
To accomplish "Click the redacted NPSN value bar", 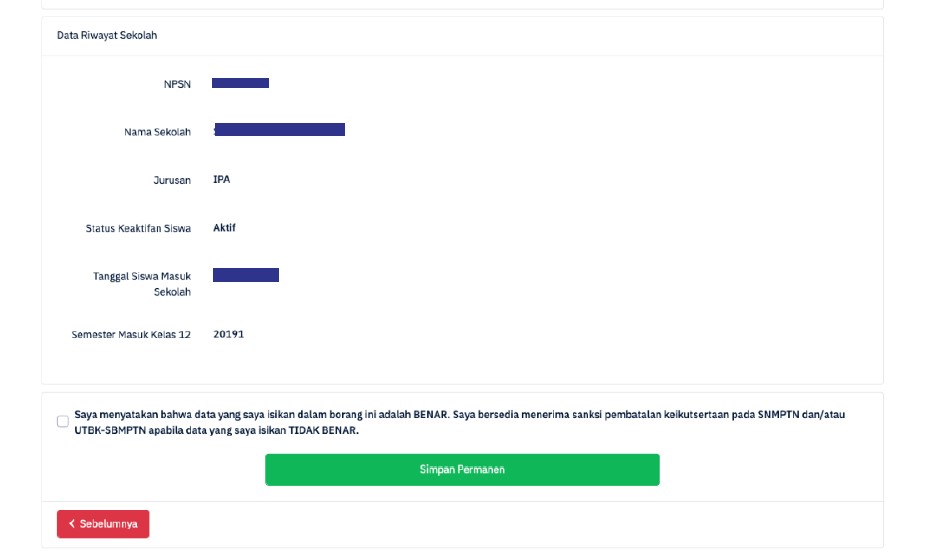I will pyautogui.click(x=240, y=83).
